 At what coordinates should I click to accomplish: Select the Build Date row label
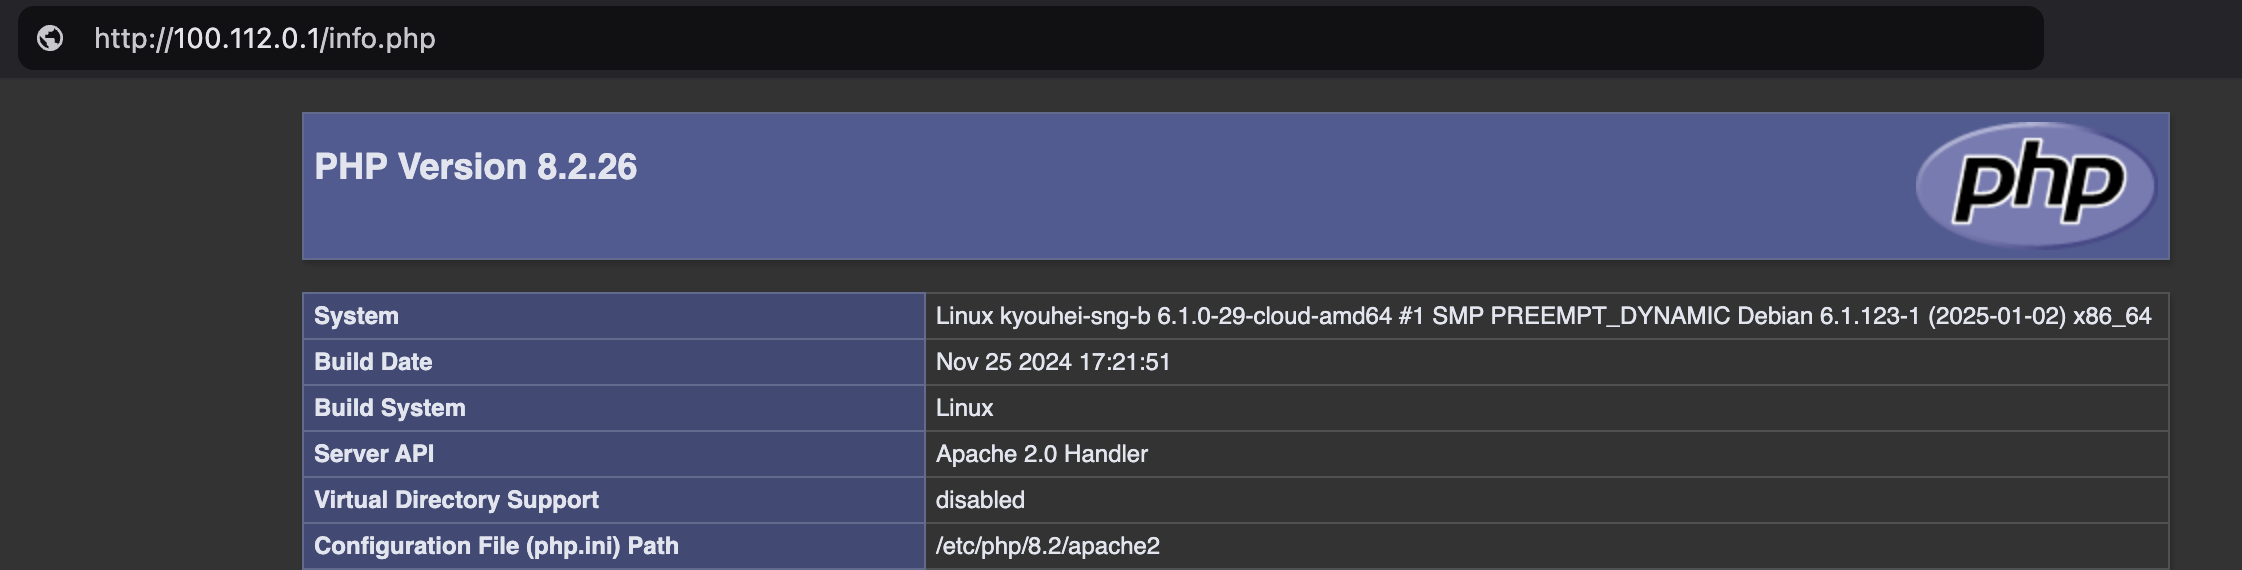pos(373,362)
